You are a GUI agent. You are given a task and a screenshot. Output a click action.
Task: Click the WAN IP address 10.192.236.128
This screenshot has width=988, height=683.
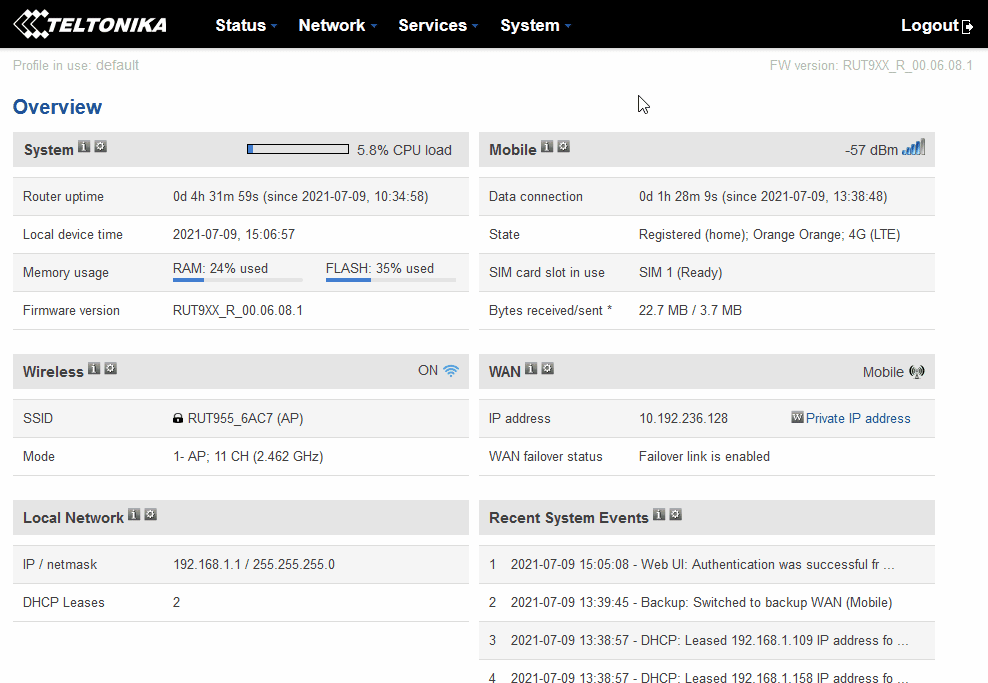click(683, 418)
